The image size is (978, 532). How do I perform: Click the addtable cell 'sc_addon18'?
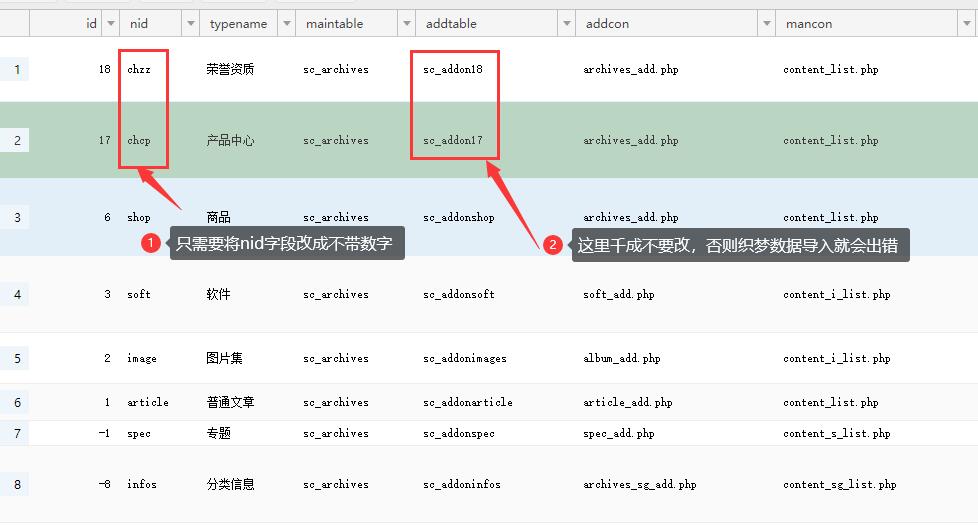click(453, 69)
